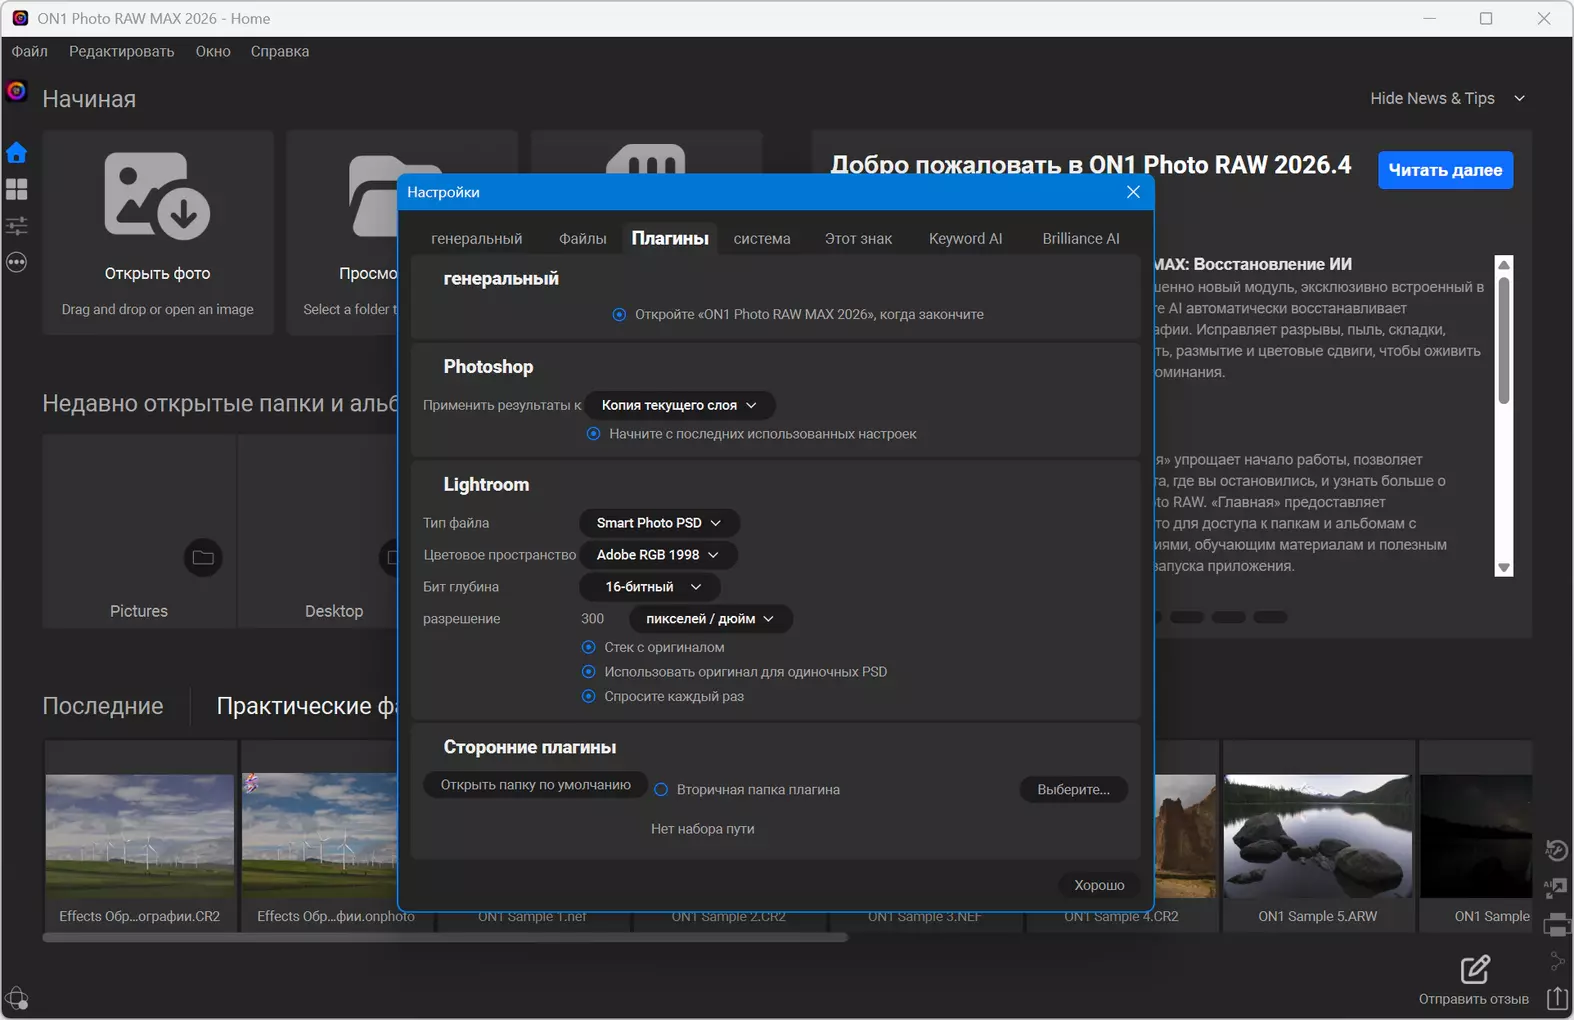Click the three-dots more icon in sidebar
This screenshot has height=1020, width=1574.
tap(16, 262)
